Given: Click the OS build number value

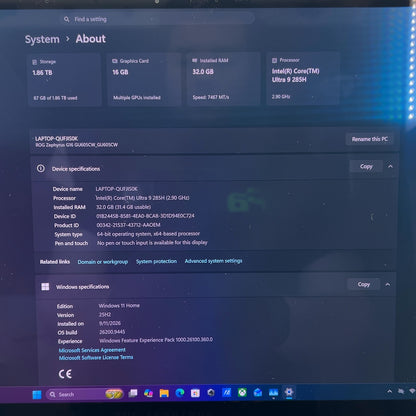Looking at the screenshot, I should (x=112, y=332).
